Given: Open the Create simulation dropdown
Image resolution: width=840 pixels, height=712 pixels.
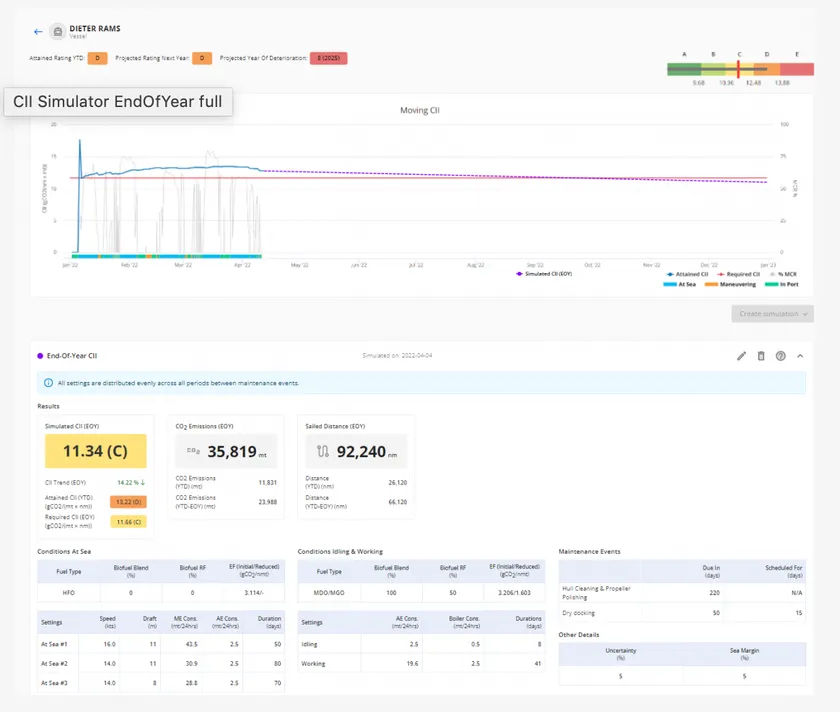Looking at the screenshot, I should click(772, 314).
